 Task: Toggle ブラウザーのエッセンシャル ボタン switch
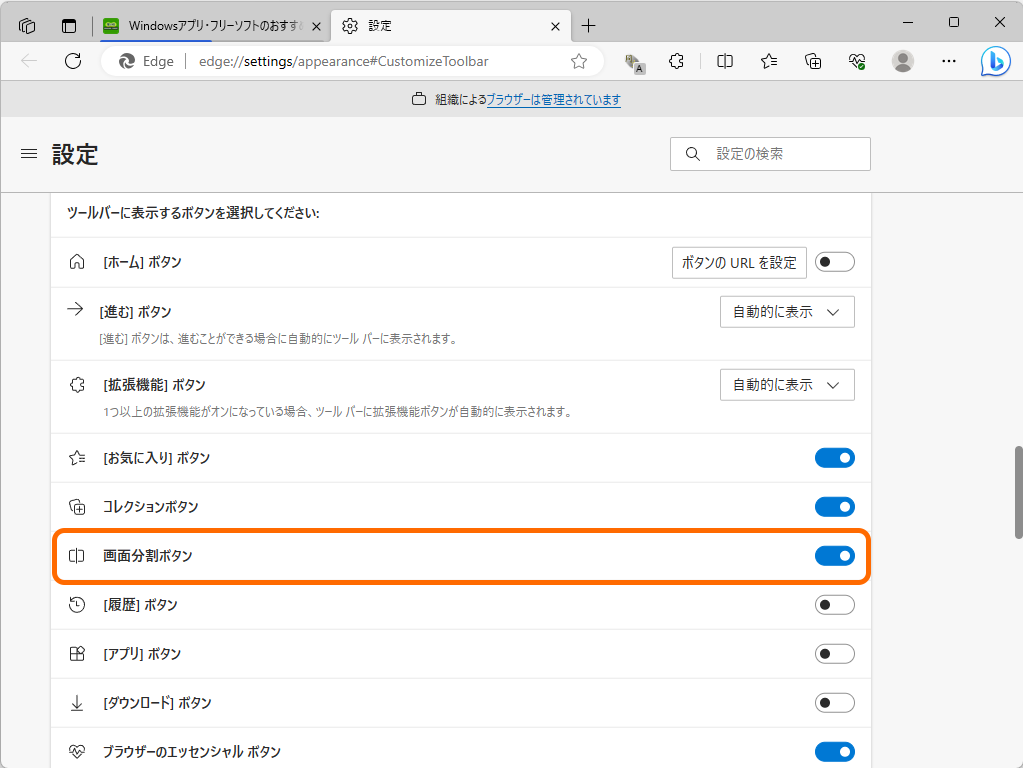[x=834, y=752]
